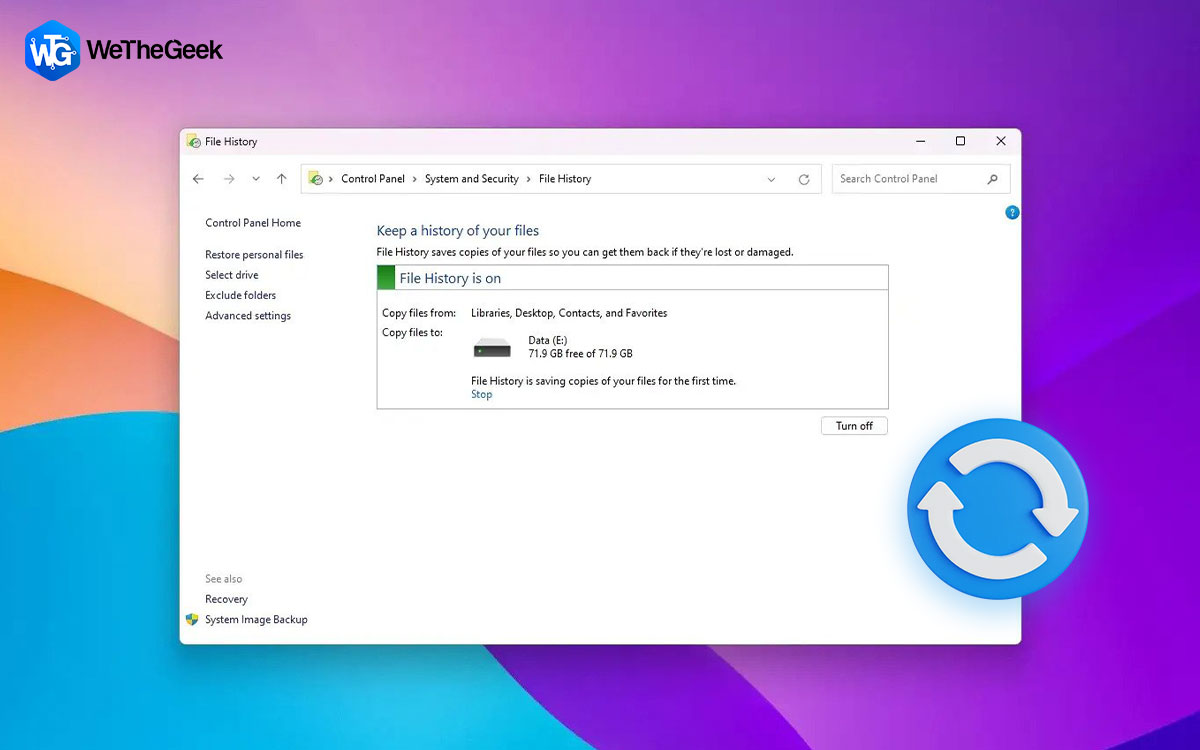Open the Select drive link

coord(232,275)
